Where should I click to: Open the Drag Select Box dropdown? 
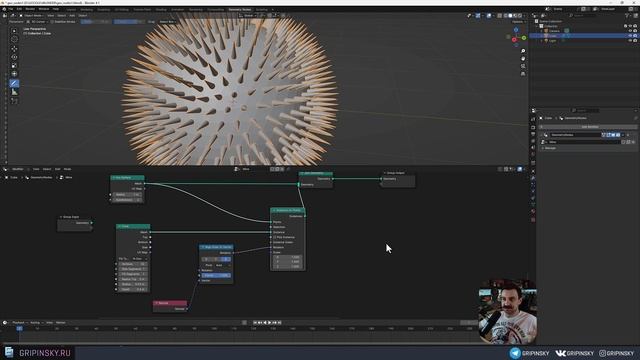(167, 22)
